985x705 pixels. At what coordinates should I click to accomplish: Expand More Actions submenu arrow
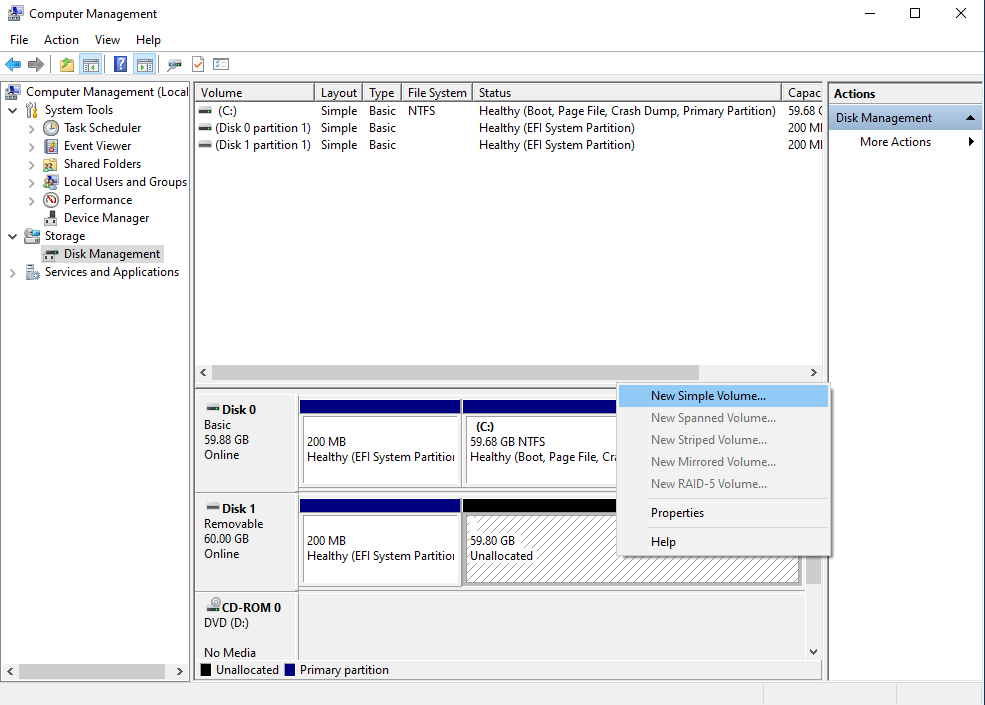pyautogui.click(x=971, y=142)
